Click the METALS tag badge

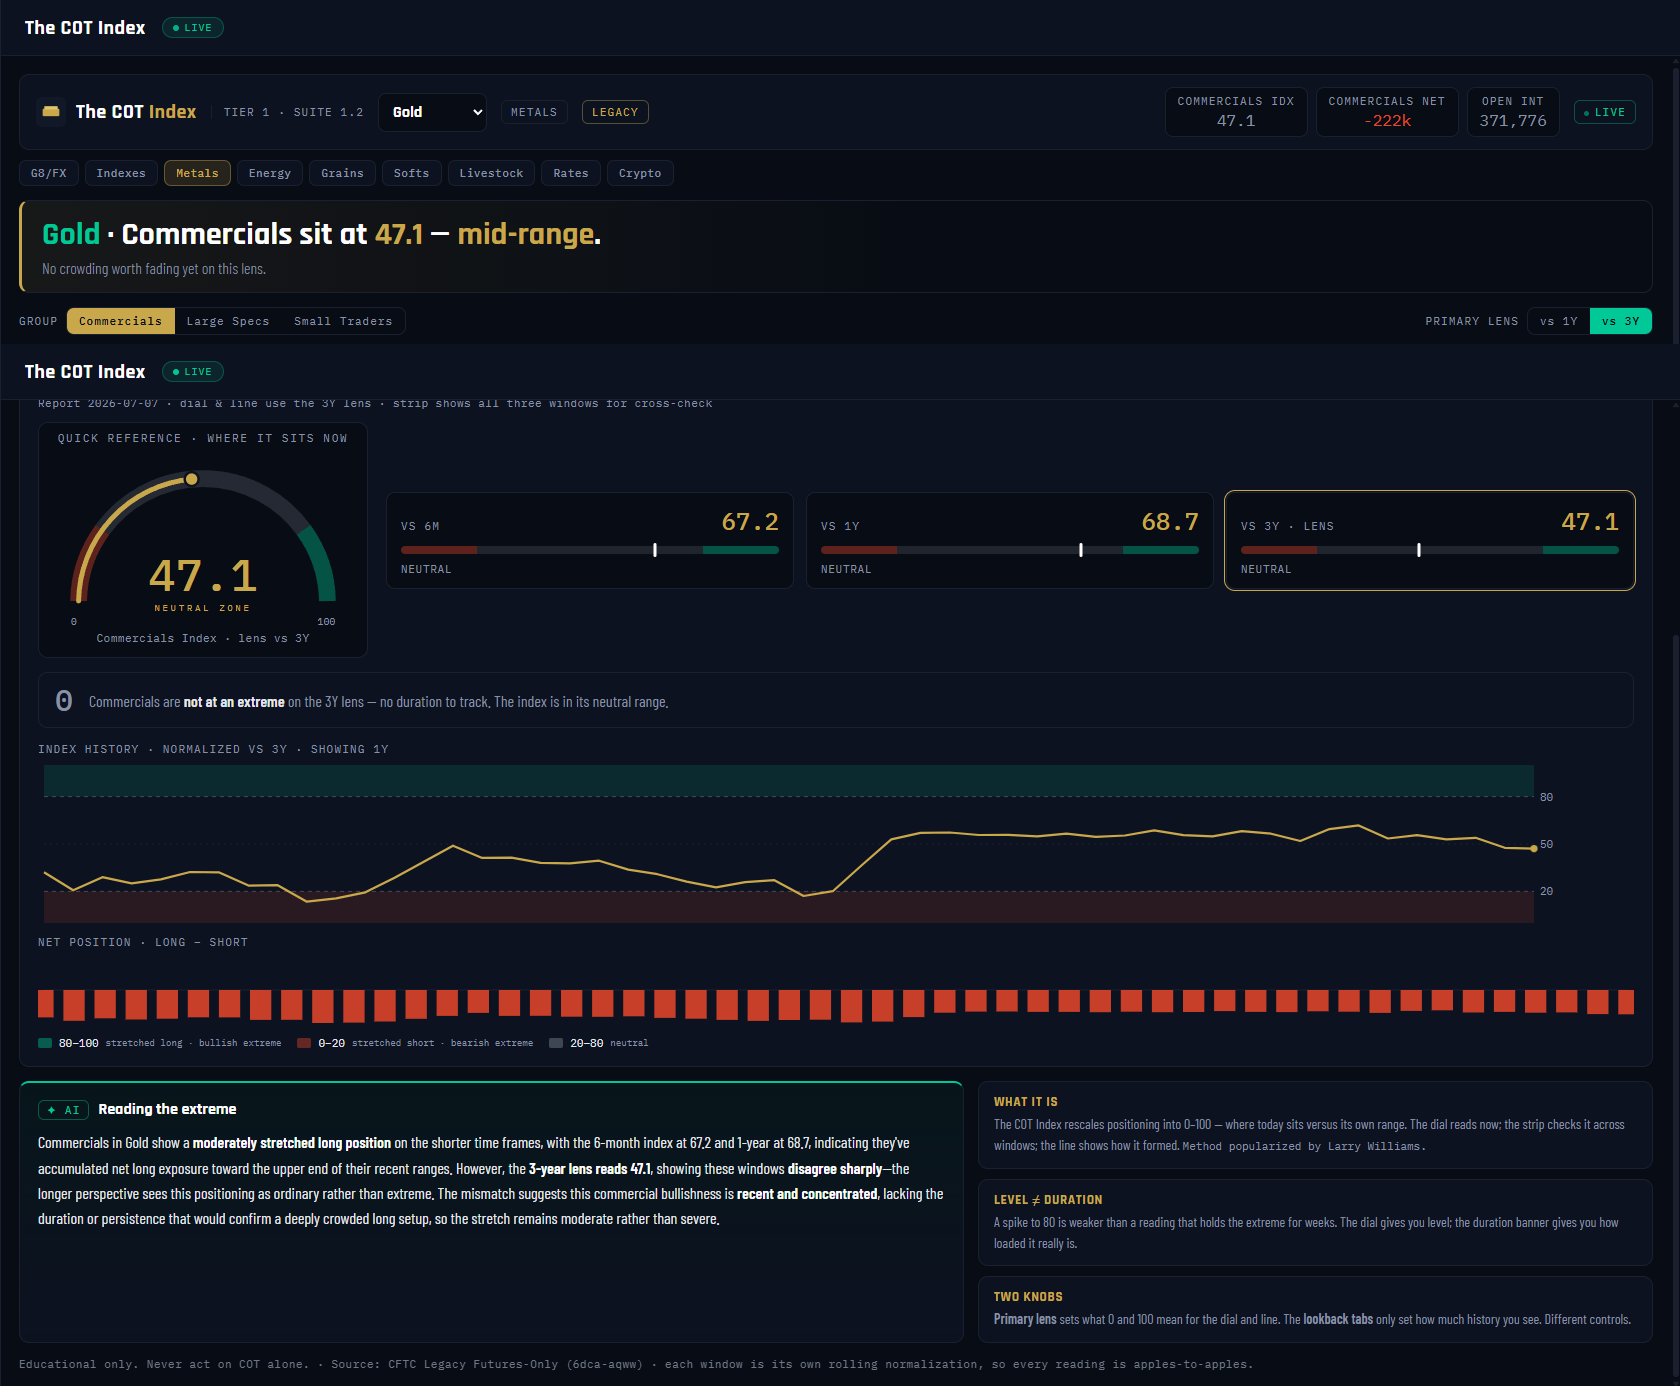click(x=534, y=112)
